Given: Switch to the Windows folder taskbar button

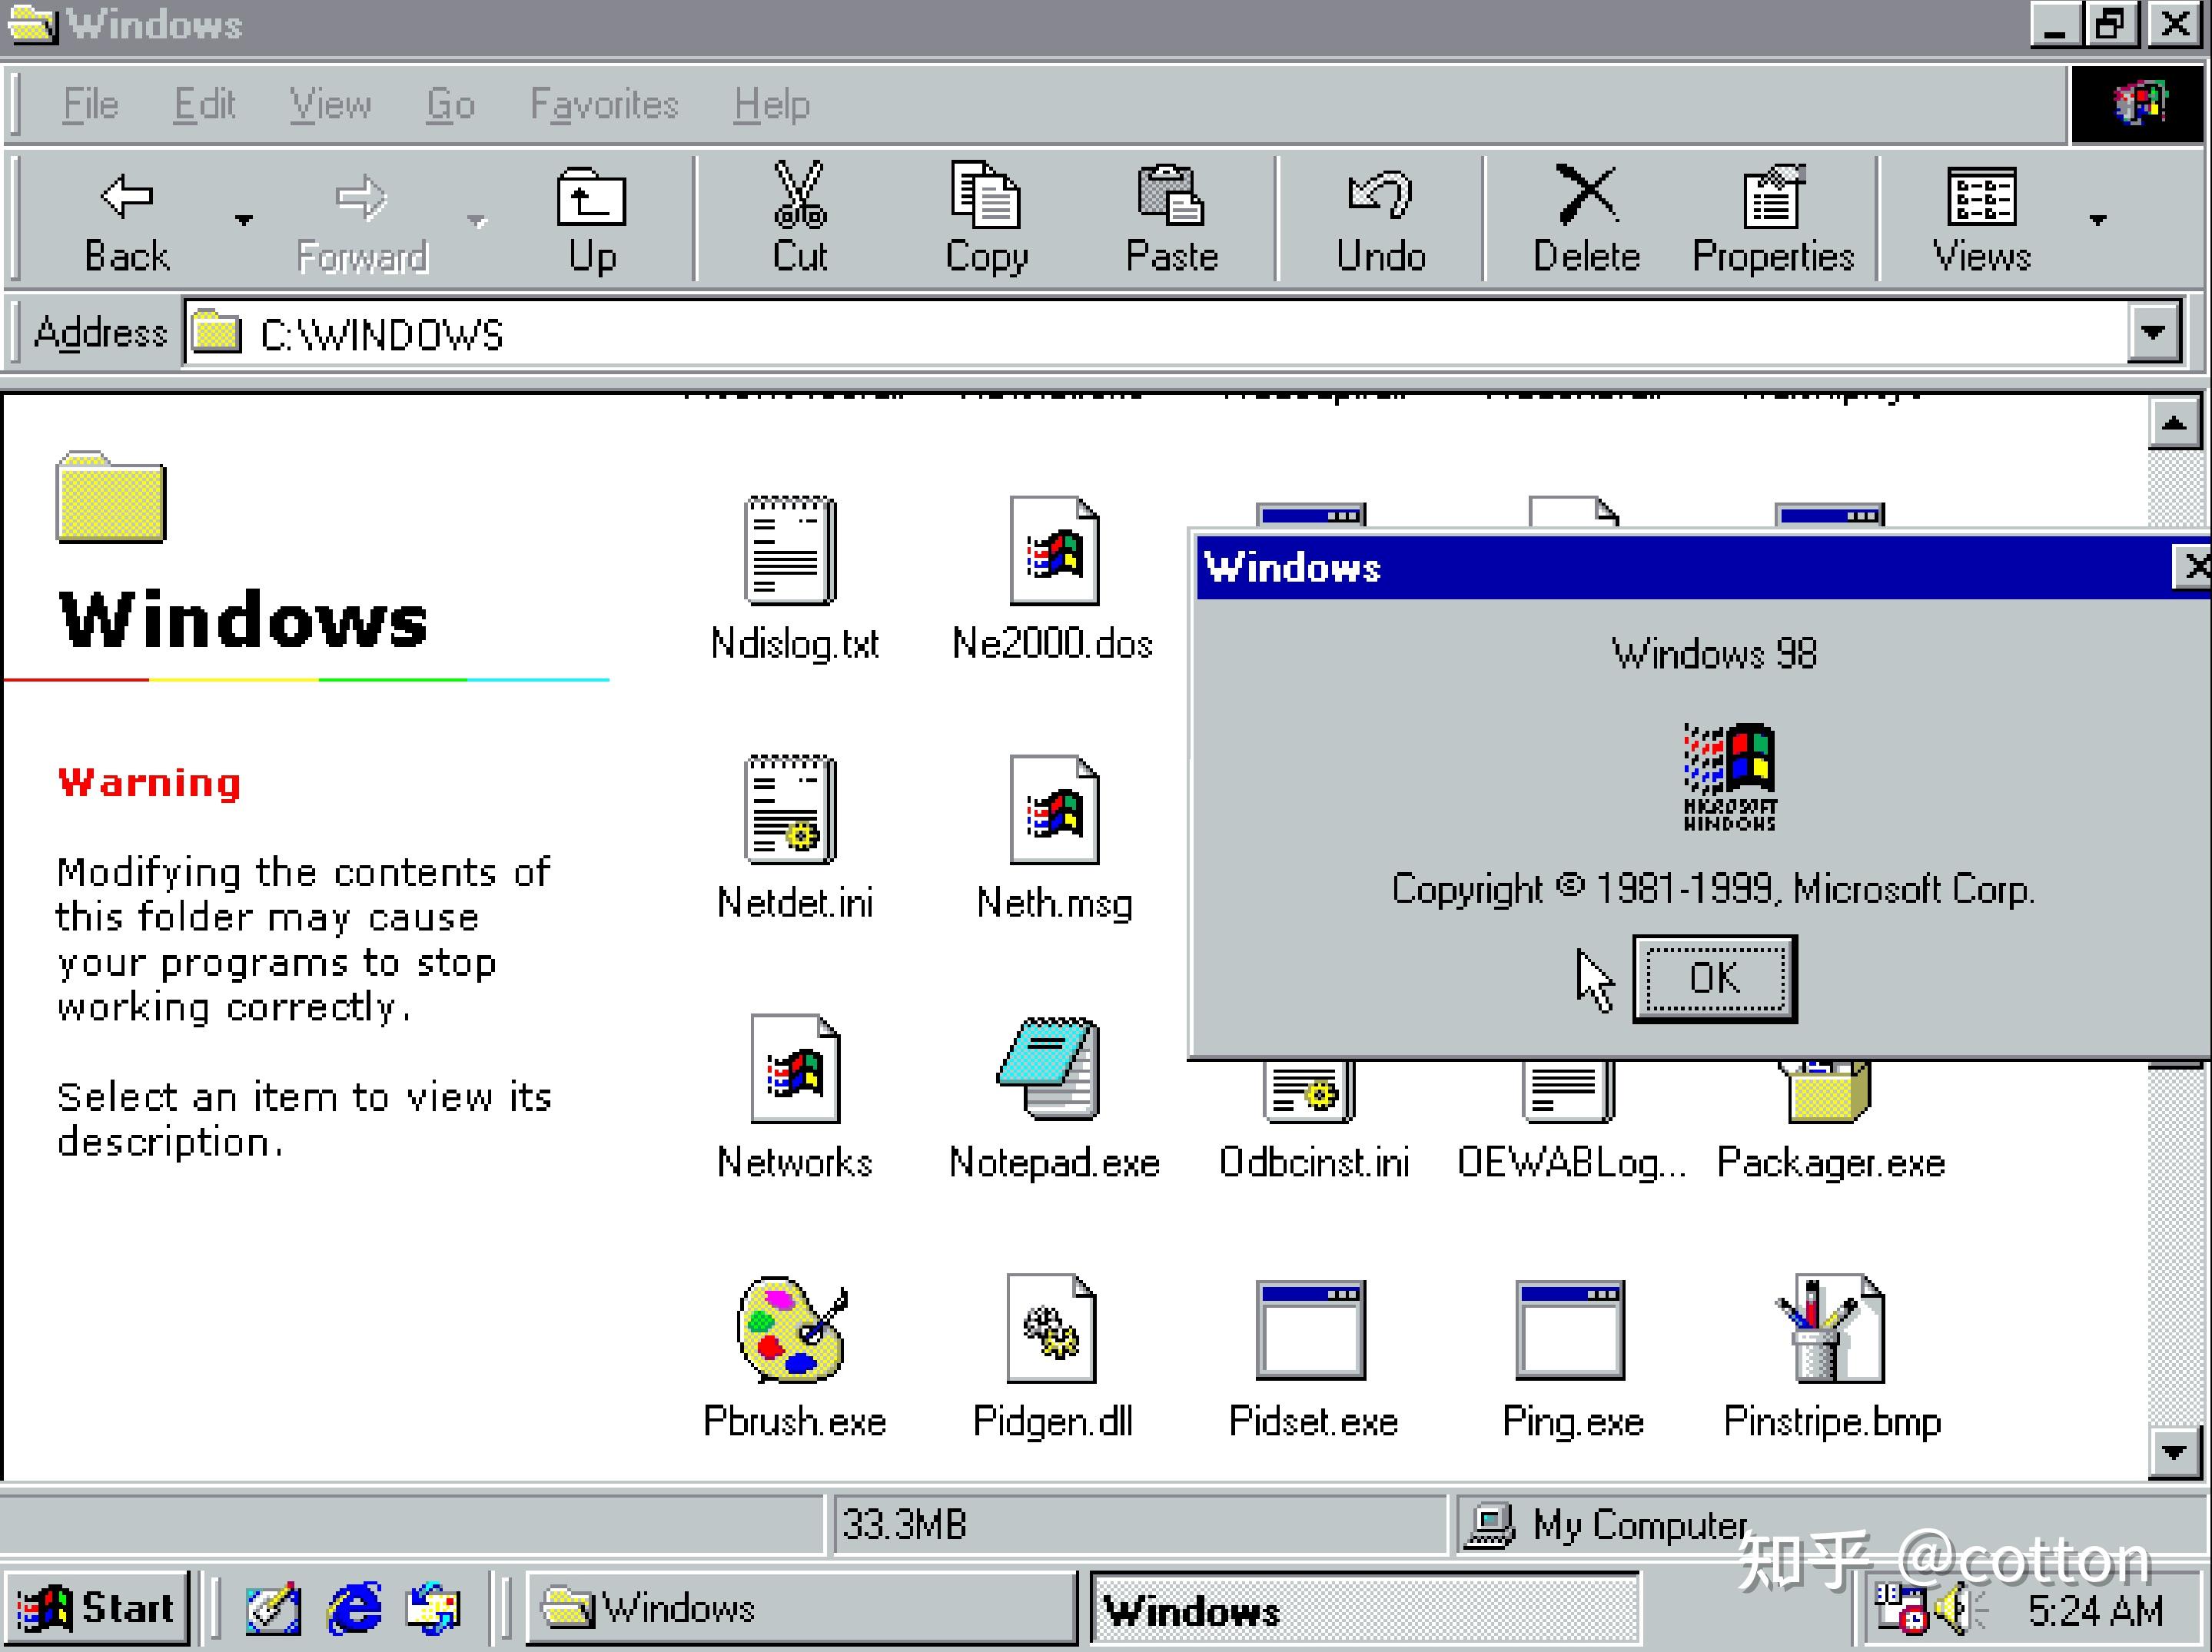Looking at the screenshot, I should click(801, 1608).
